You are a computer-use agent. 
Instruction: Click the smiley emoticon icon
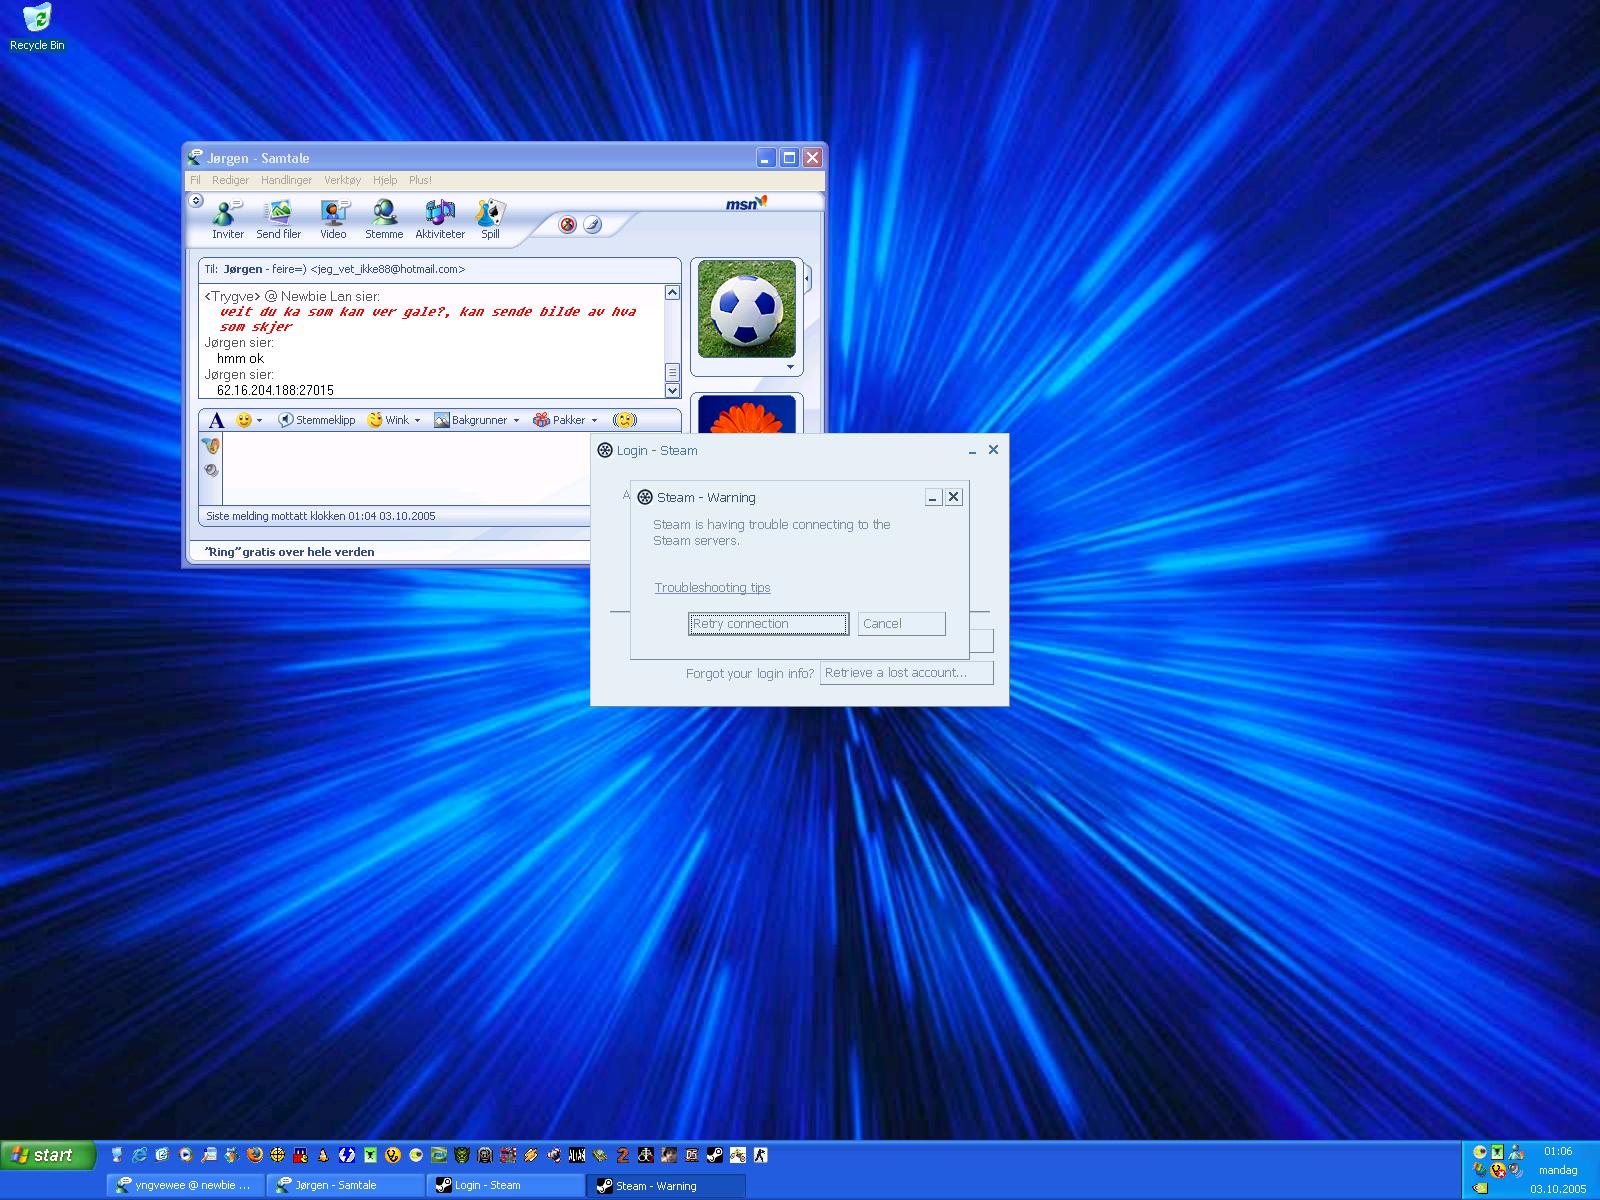point(244,420)
